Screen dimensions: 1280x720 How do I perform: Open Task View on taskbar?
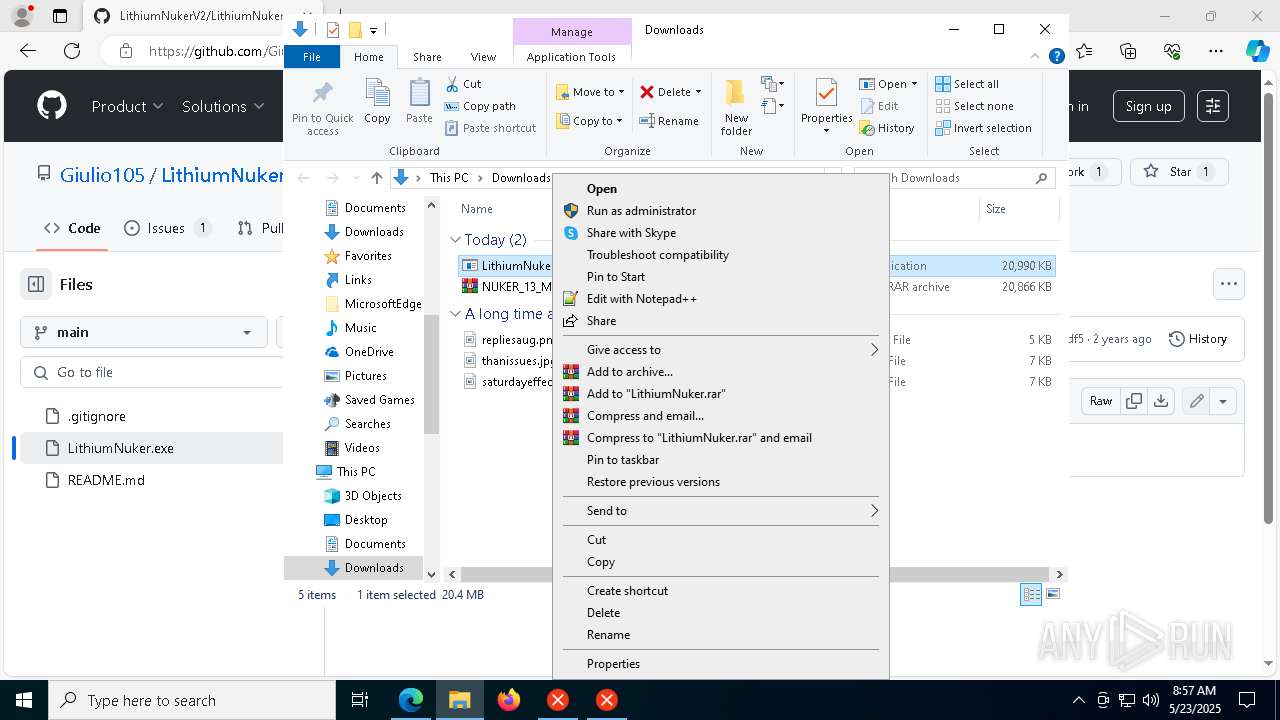360,700
